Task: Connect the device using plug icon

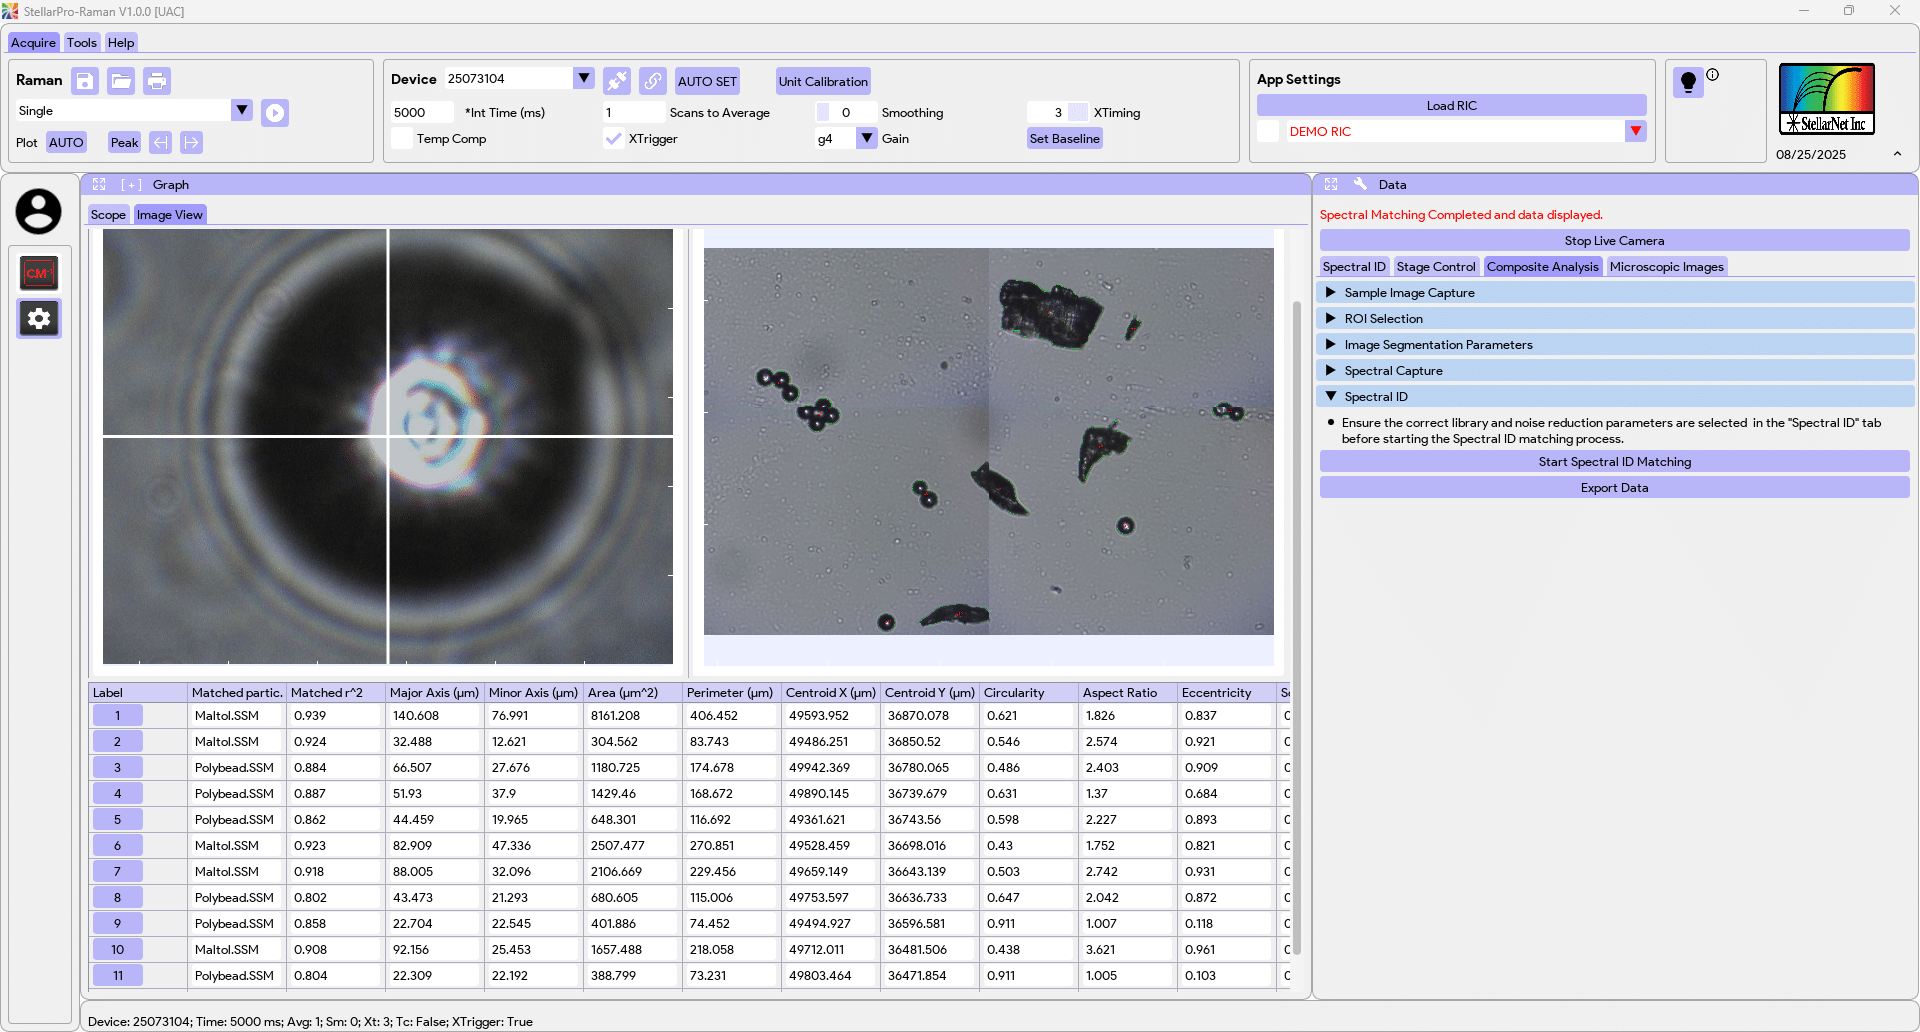Action: 617,81
